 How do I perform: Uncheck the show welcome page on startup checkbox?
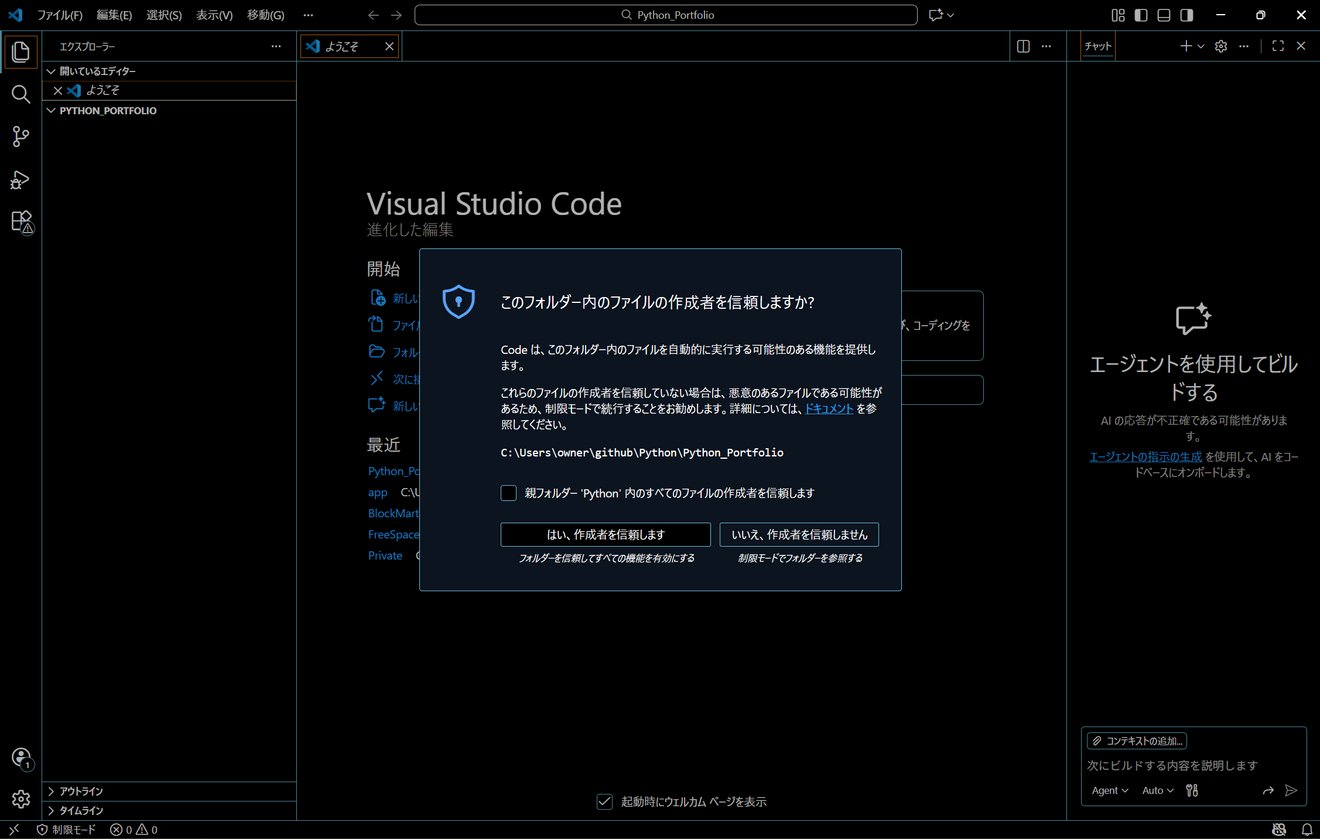pyautogui.click(x=605, y=801)
